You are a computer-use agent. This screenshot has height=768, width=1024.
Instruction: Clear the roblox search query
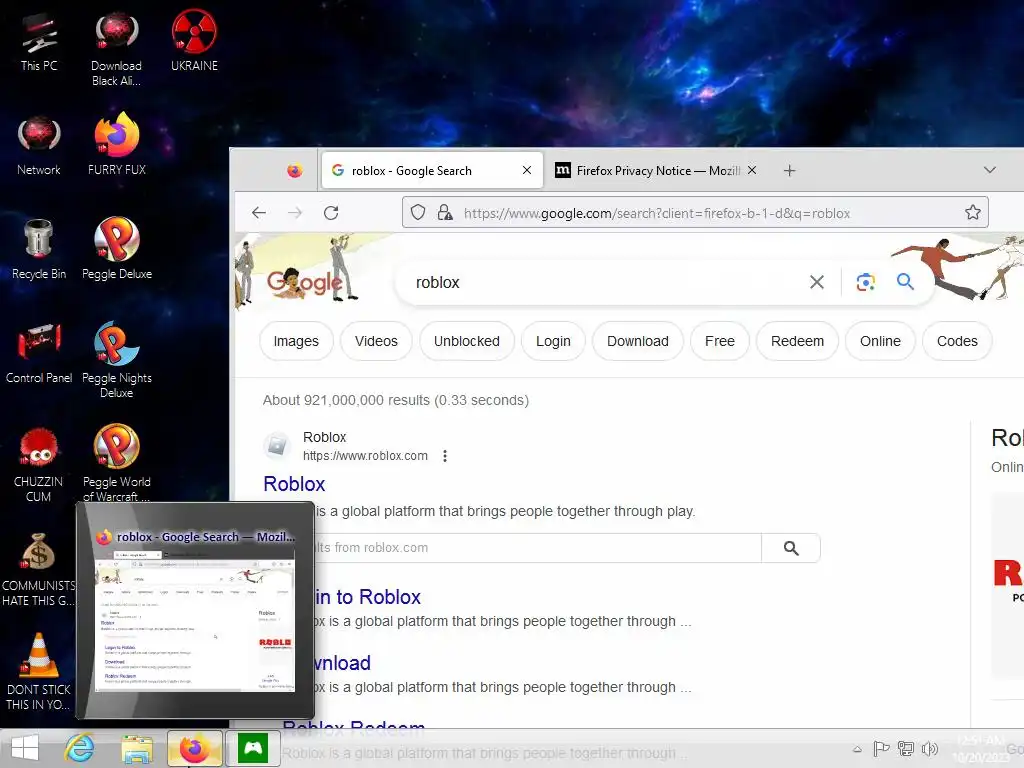pos(816,282)
